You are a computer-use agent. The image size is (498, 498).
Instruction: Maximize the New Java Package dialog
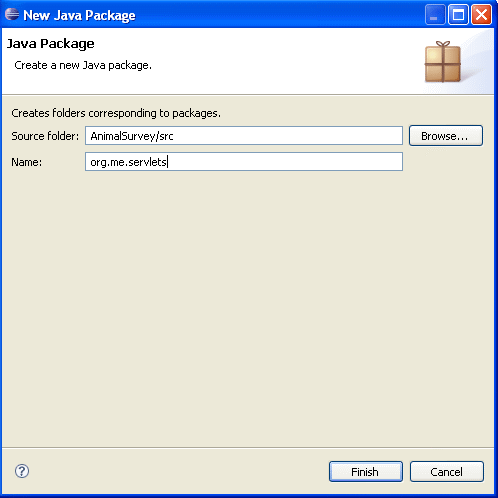458,15
